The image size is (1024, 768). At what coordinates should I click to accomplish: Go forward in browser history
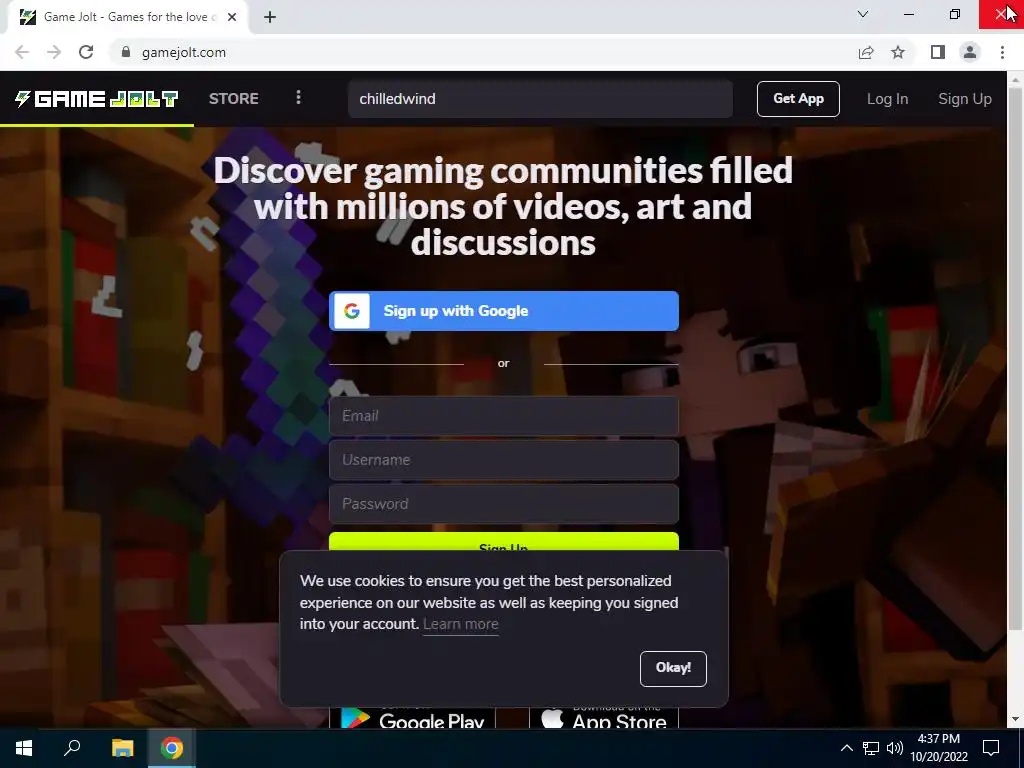[x=54, y=52]
